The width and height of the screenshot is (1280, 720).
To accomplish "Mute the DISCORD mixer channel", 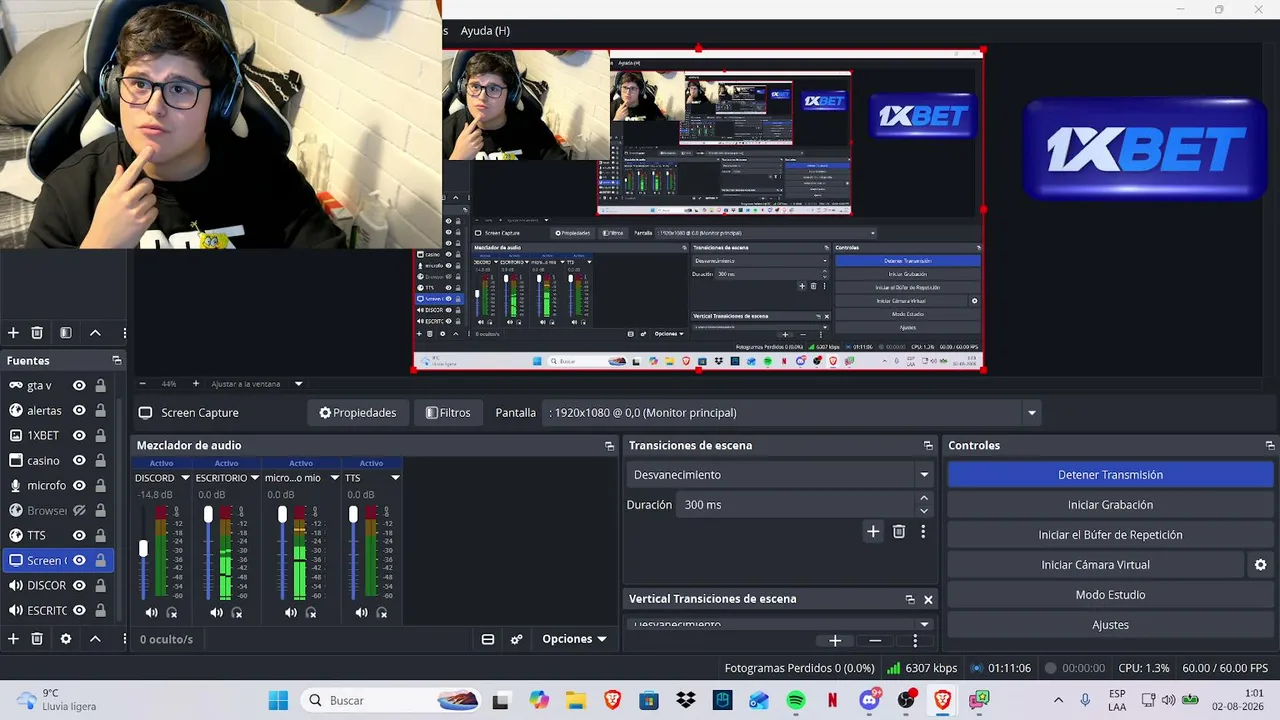I will 151,612.
